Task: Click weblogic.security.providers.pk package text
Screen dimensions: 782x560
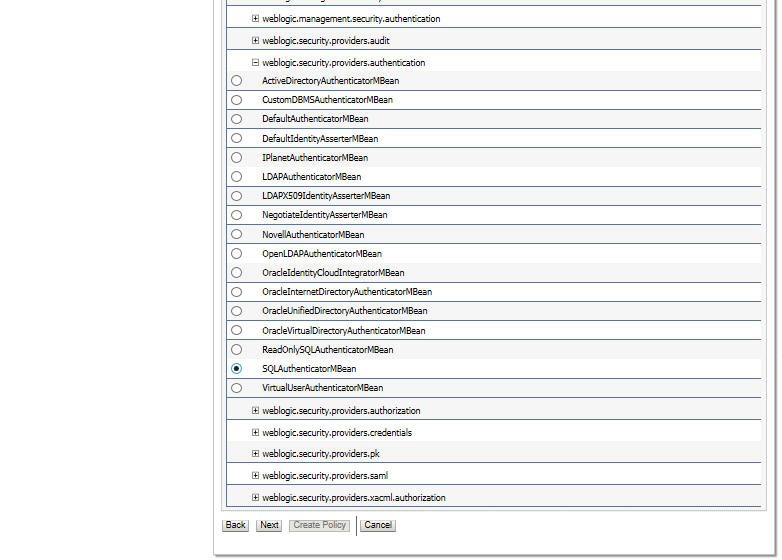Action: (321, 454)
